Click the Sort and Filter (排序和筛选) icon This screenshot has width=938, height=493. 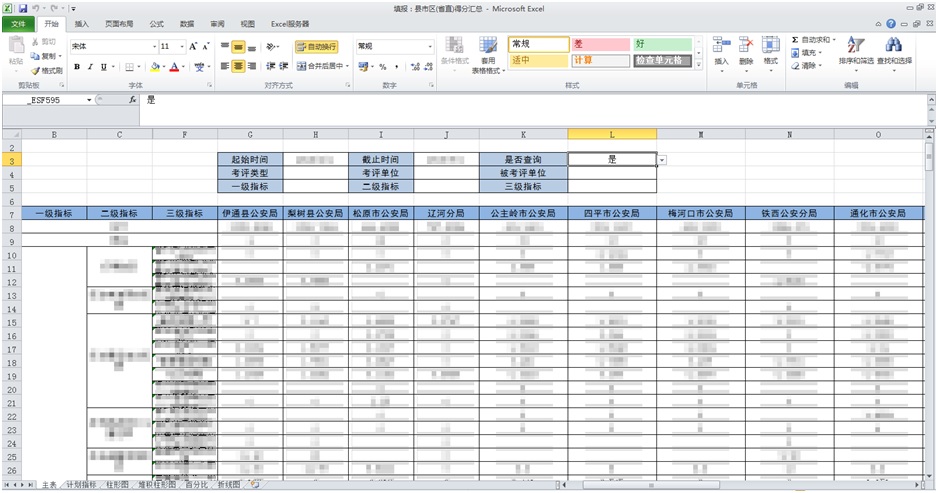pos(855,45)
